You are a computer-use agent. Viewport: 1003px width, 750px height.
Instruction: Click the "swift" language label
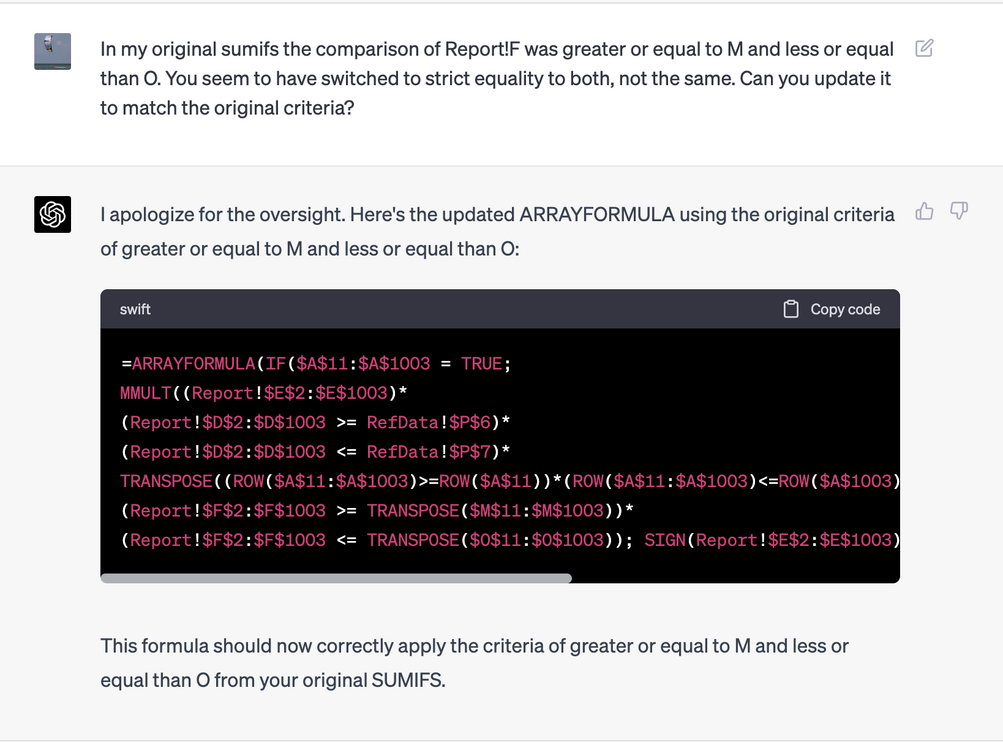point(135,309)
